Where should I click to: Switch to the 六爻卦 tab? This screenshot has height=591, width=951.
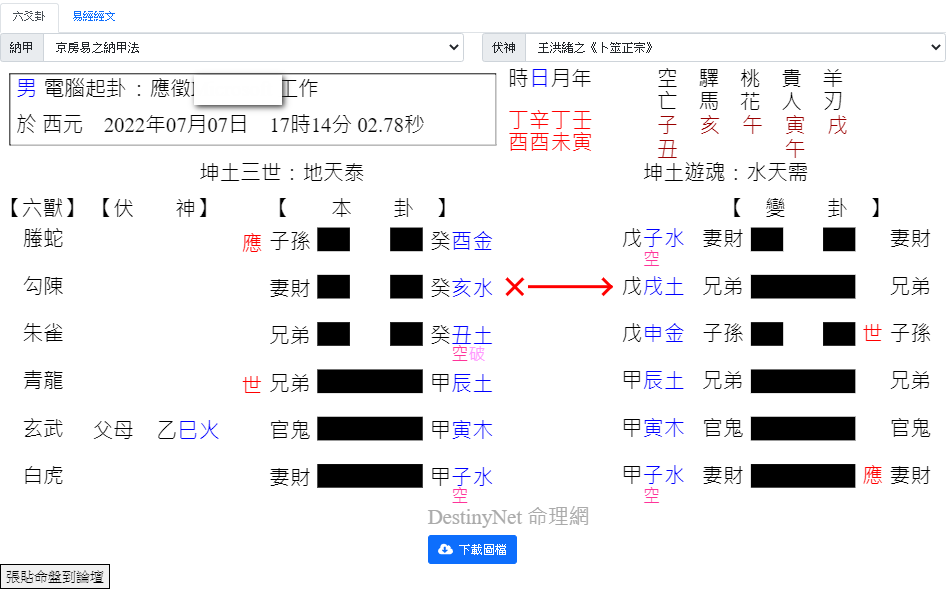point(29,16)
